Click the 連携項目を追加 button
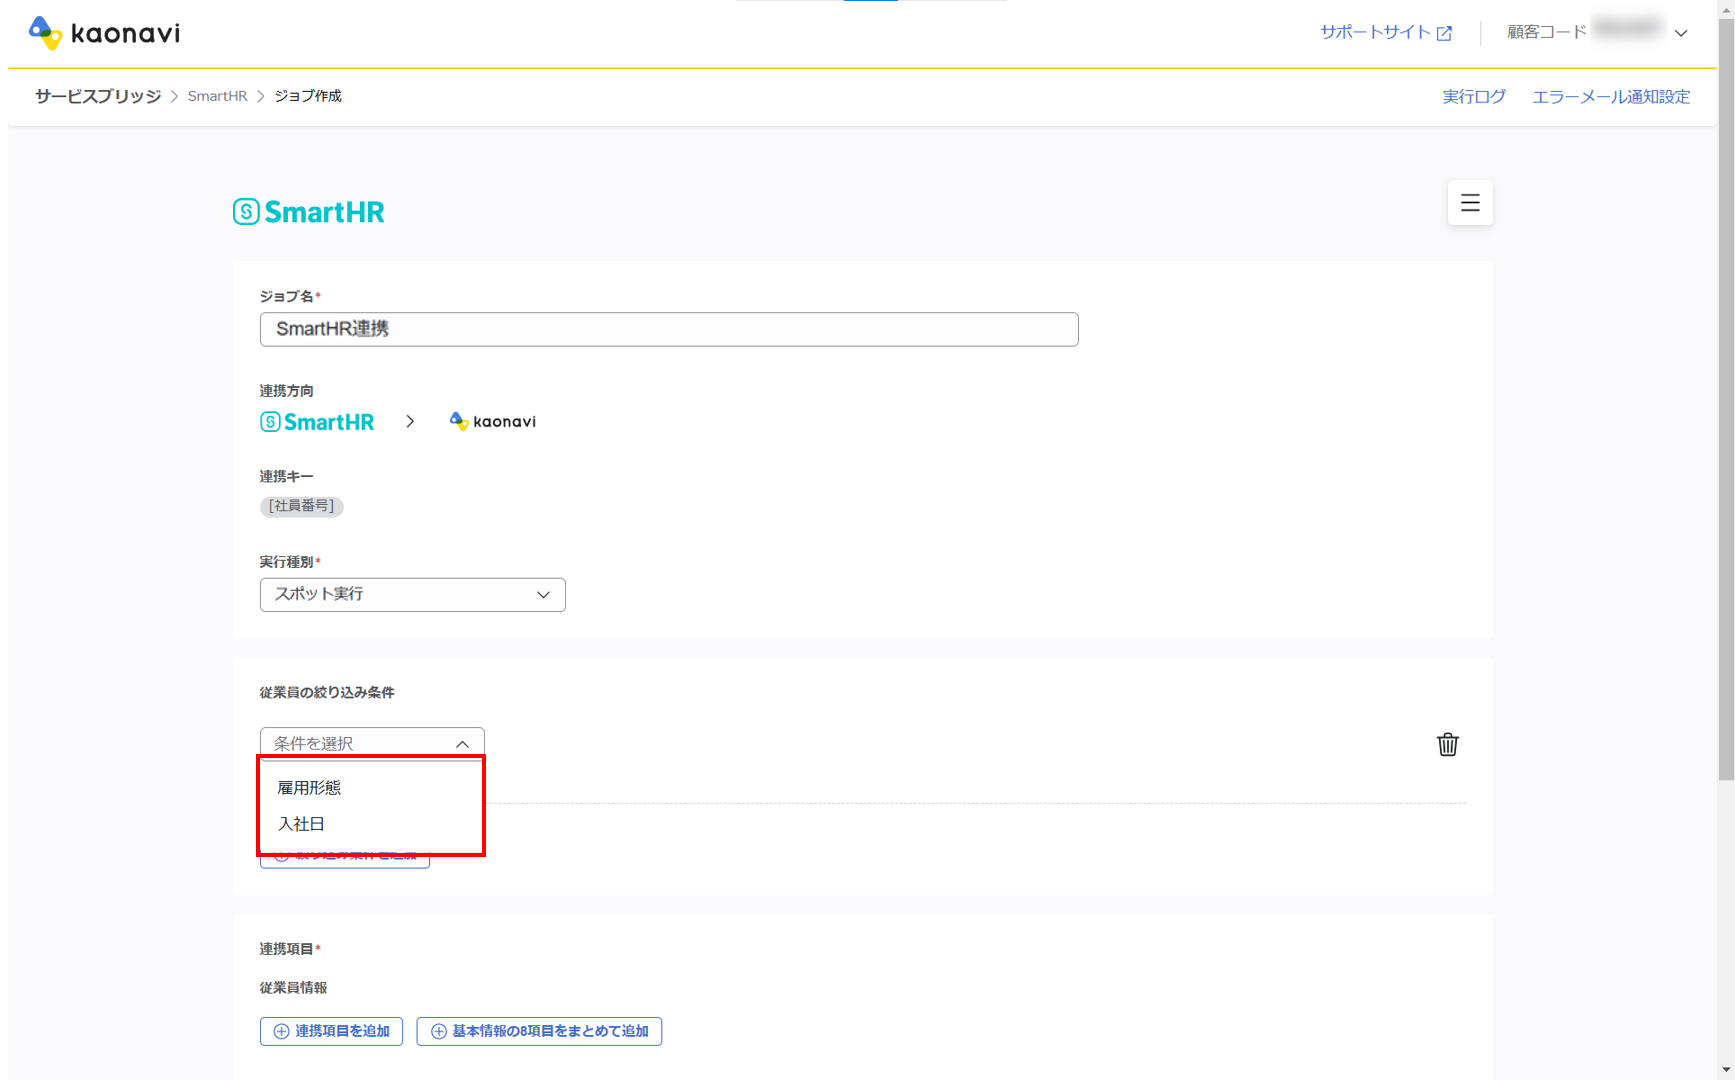This screenshot has width=1735, height=1080. tap(331, 1031)
